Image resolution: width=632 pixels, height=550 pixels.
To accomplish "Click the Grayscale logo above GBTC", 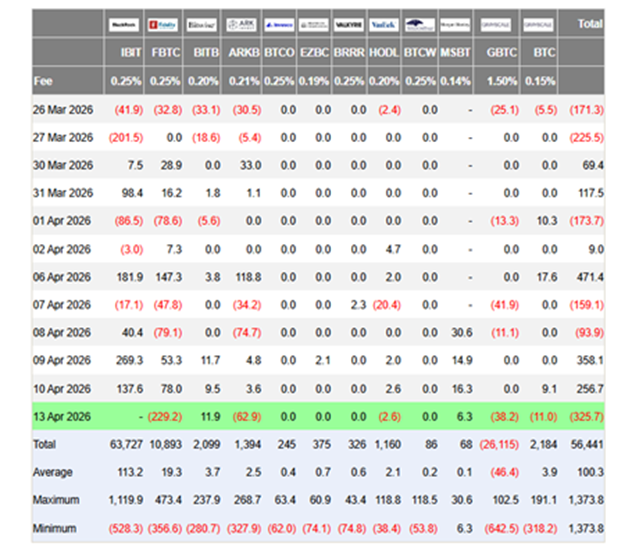I will click(x=496, y=25).
